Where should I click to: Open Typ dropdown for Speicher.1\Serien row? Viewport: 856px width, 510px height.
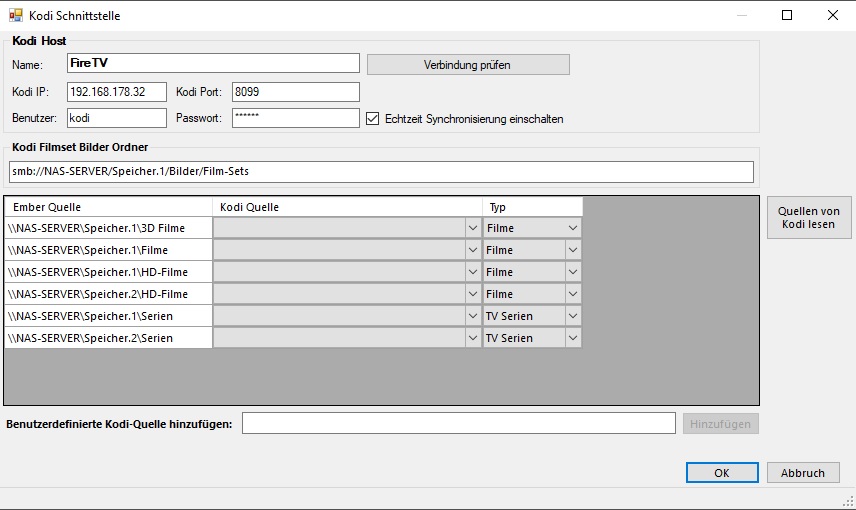tap(573, 316)
